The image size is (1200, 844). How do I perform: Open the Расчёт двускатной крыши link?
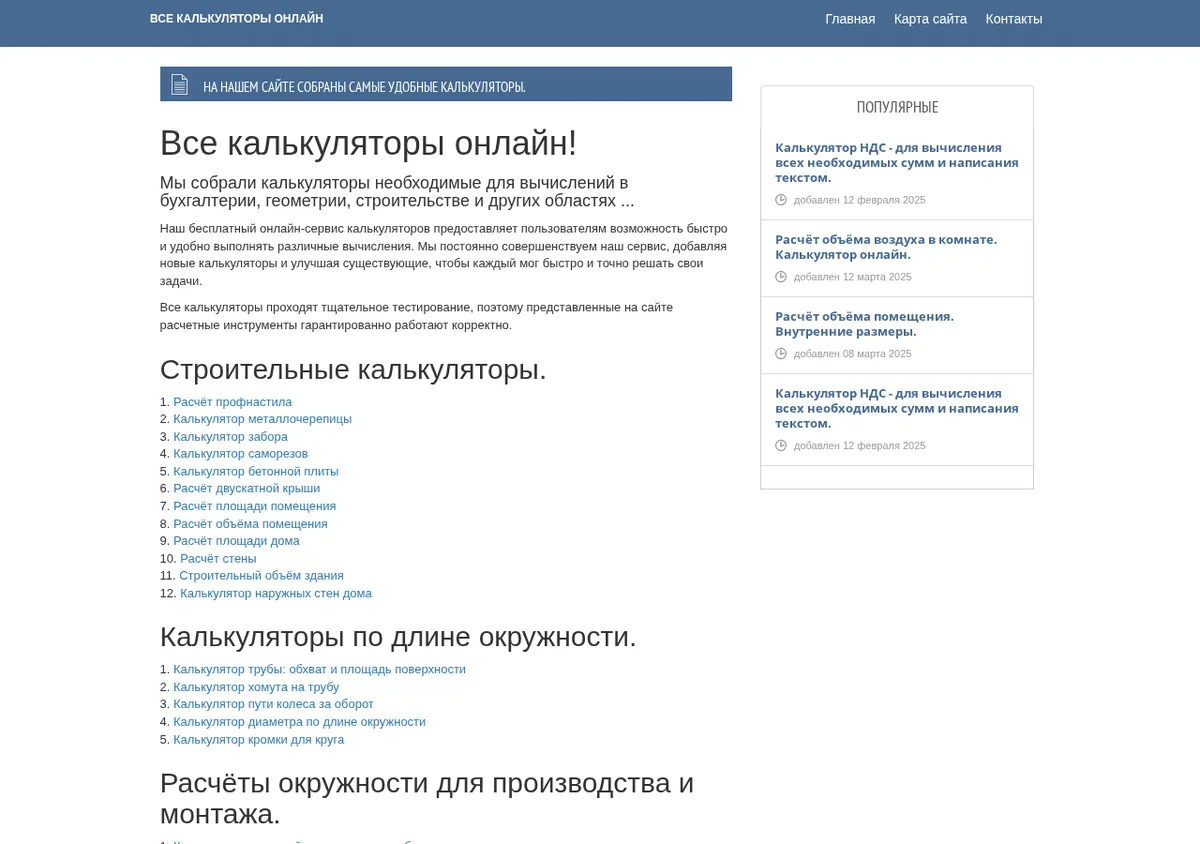246,489
